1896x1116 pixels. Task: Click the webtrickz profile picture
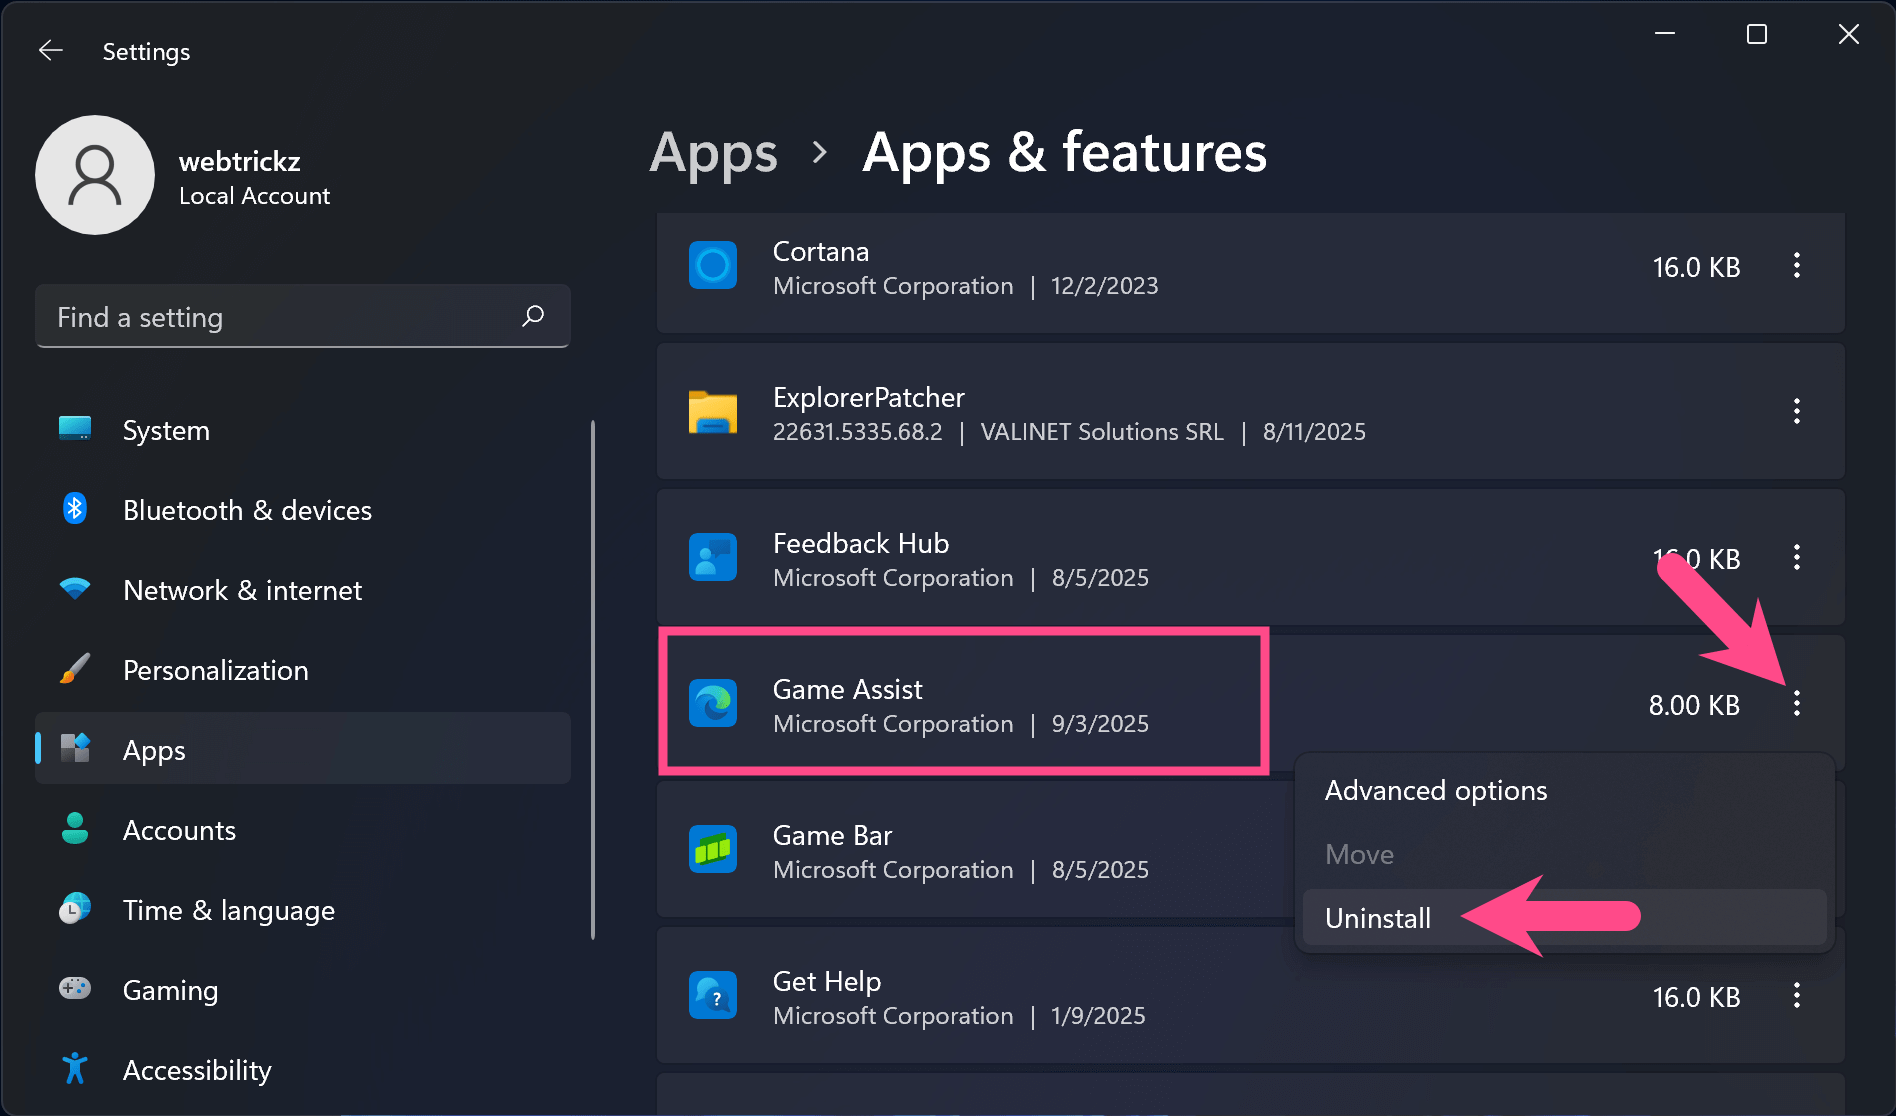click(x=95, y=175)
